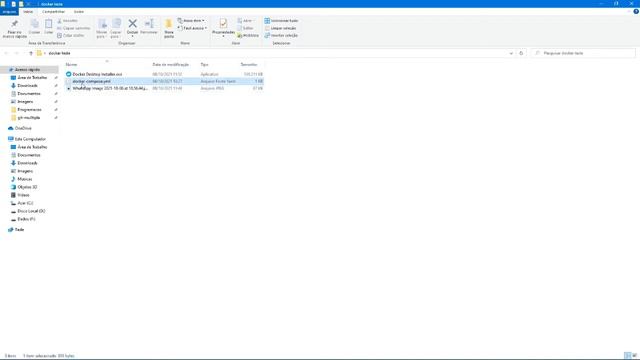
Task: Open the Excluir dropdown arrow
Action: click(132, 36)
